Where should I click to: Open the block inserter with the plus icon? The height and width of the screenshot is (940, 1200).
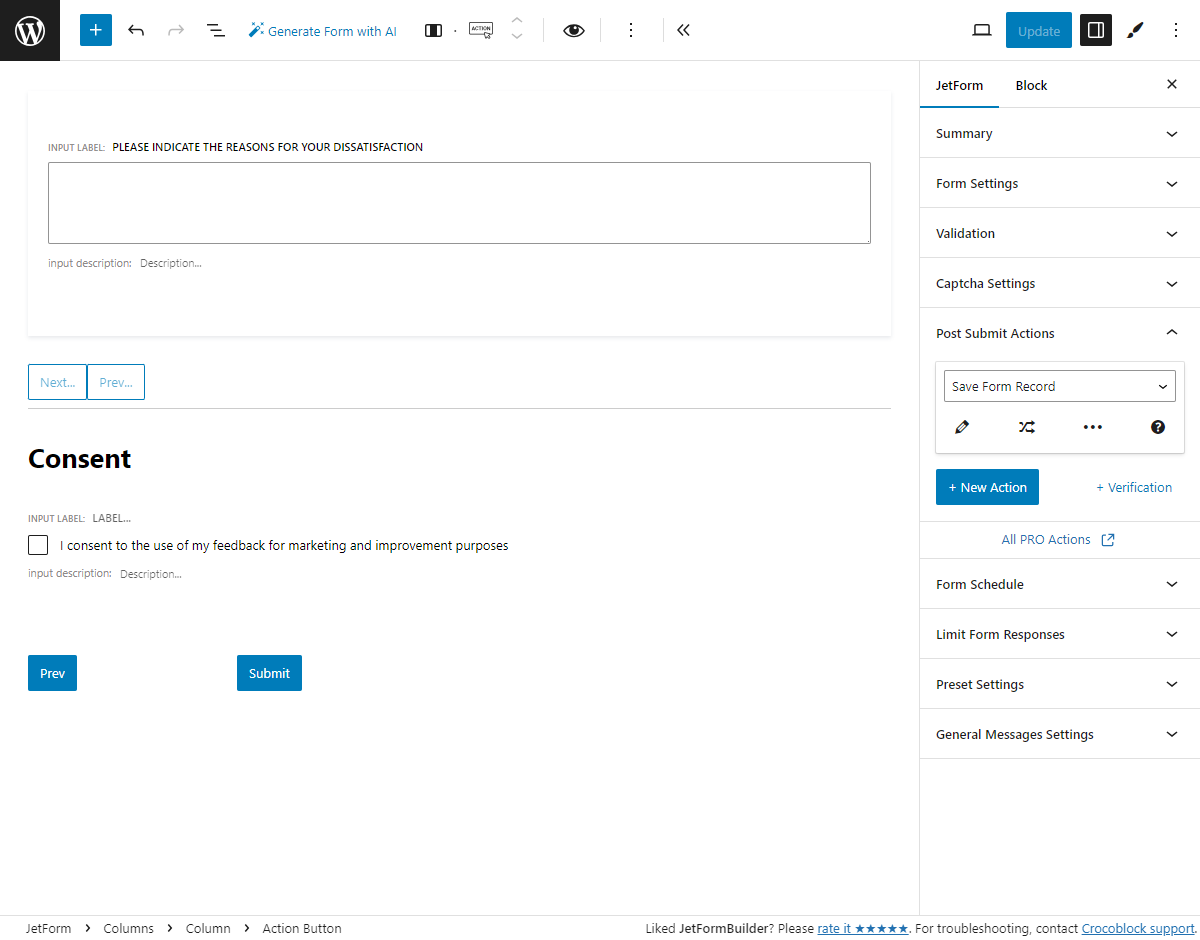(95, 30)
